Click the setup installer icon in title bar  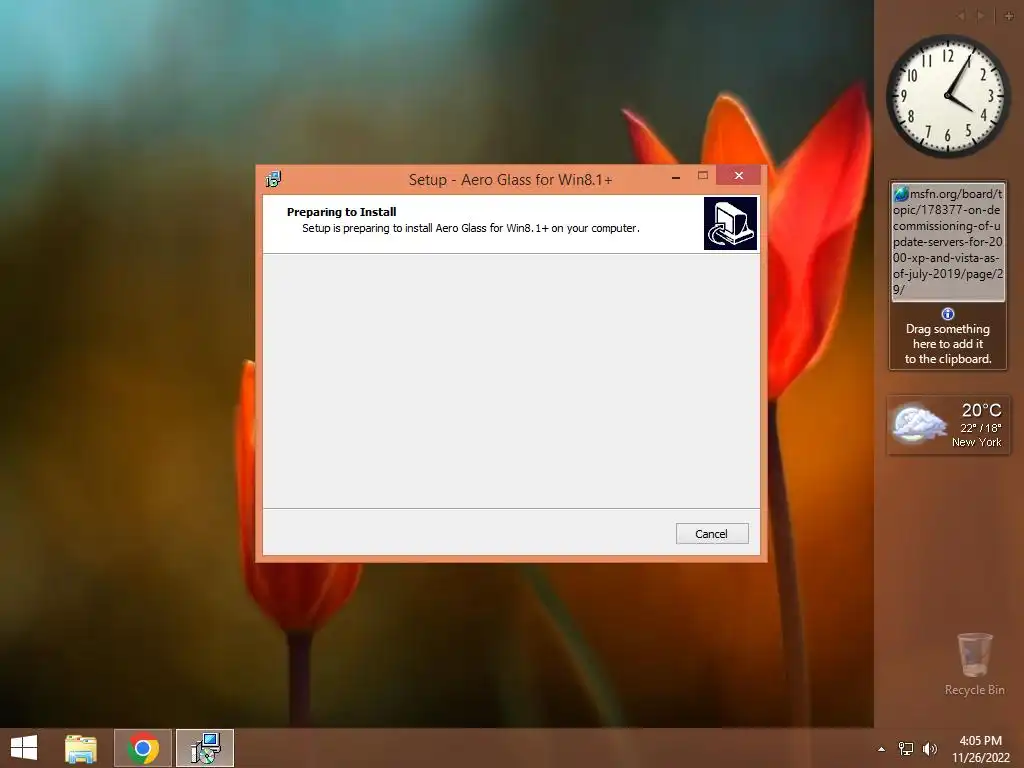273,179
